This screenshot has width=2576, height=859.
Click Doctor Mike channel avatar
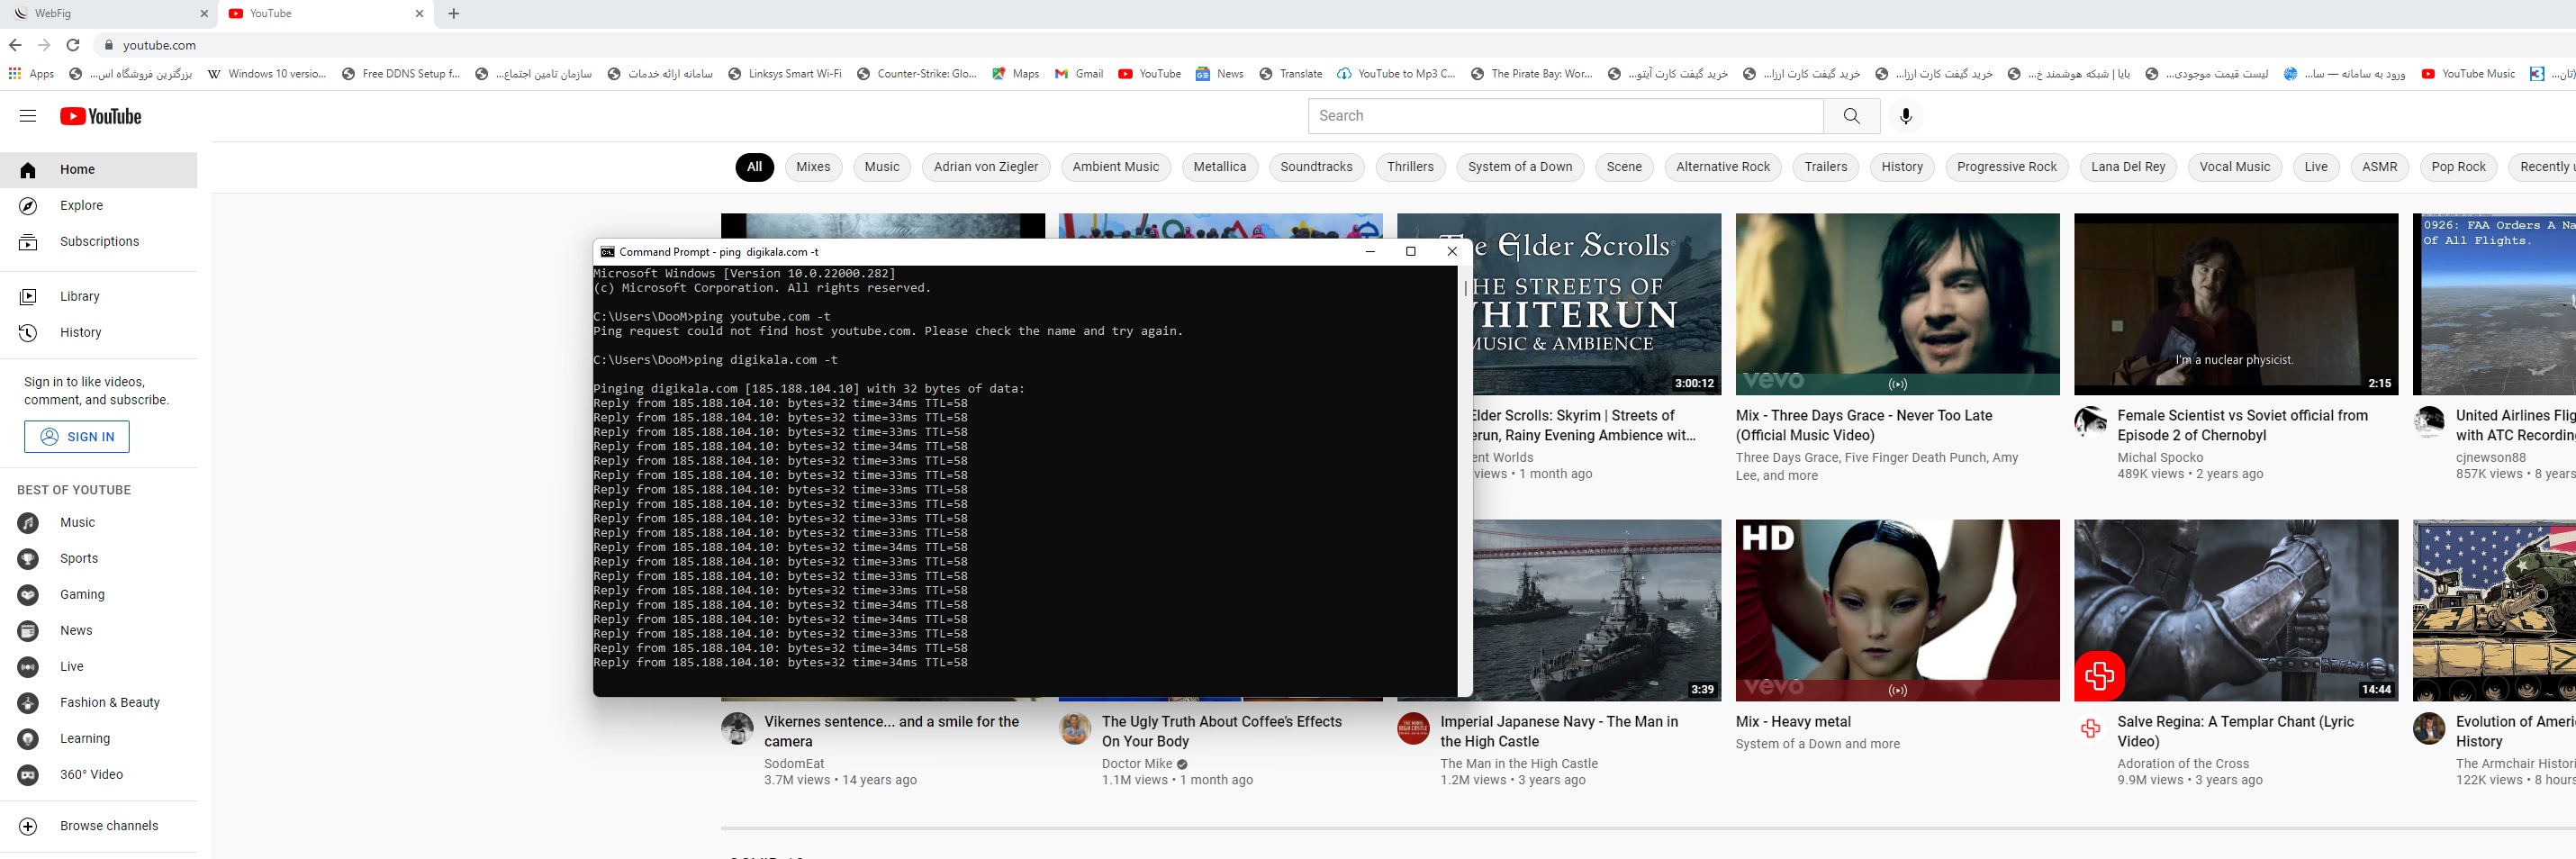[x=1075, y=729]
